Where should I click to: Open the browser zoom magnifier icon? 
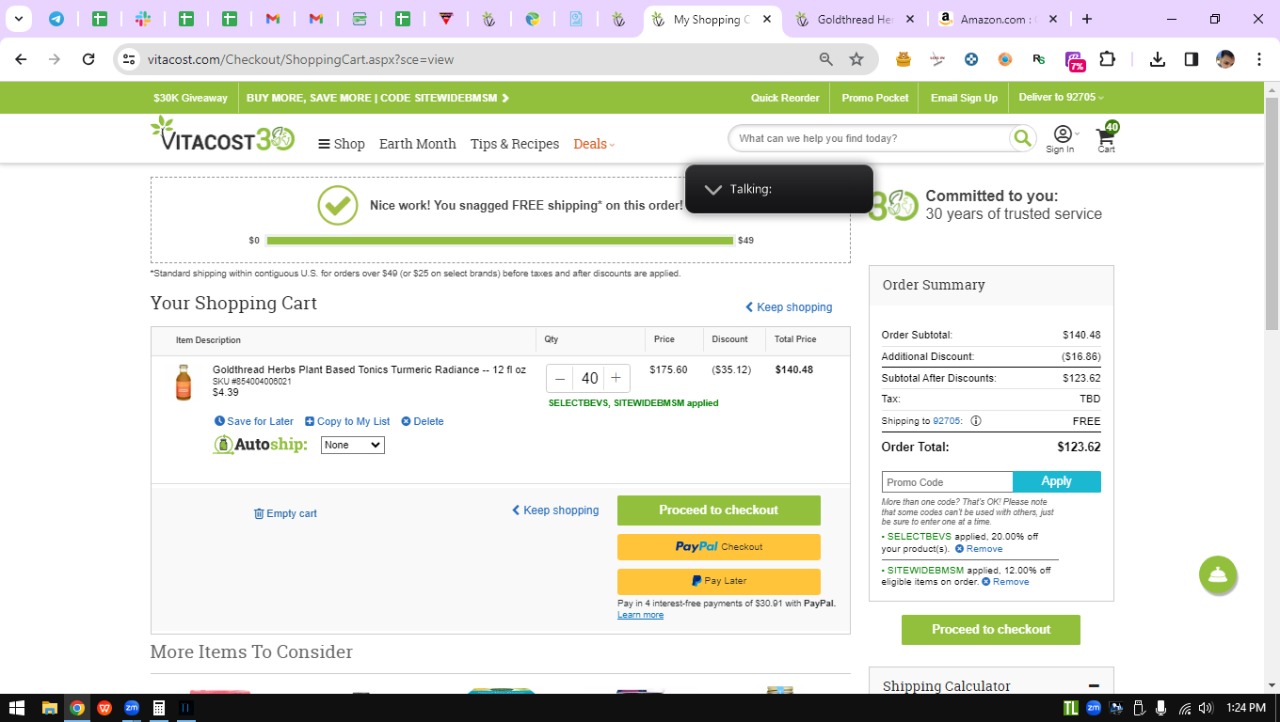coord(826,59)
